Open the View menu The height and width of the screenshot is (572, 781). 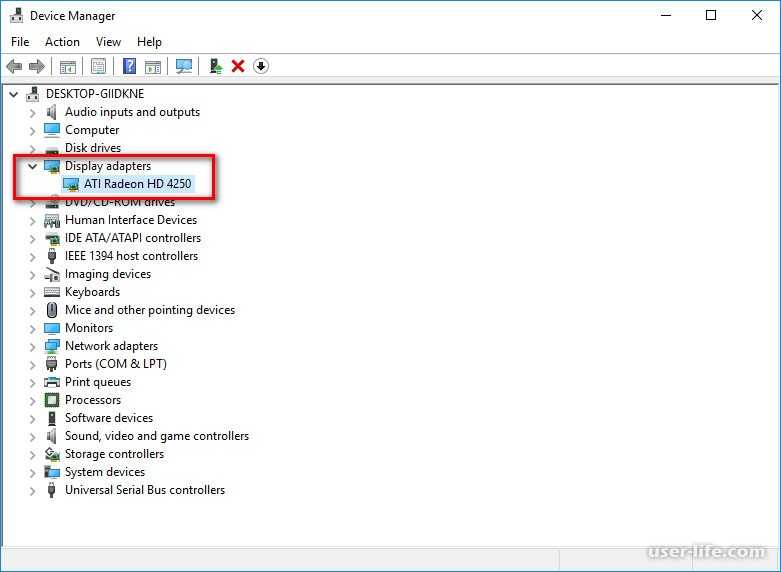pyautogui.click(x=108, y=42)
